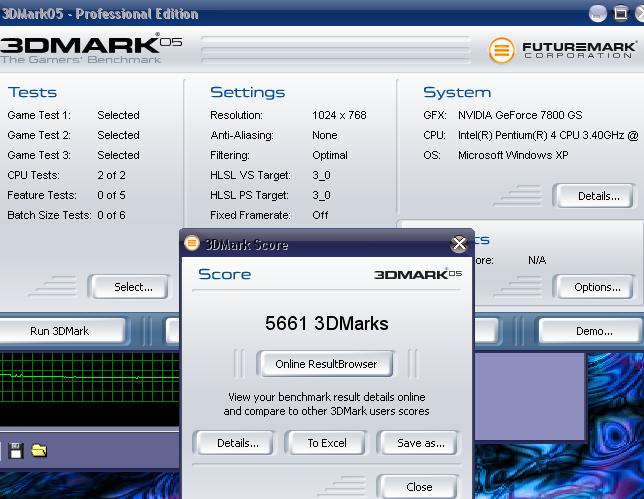Click the 3DMark Score dialog title icon
Screen dimensions: 644x499
click(x=194, y=243)
